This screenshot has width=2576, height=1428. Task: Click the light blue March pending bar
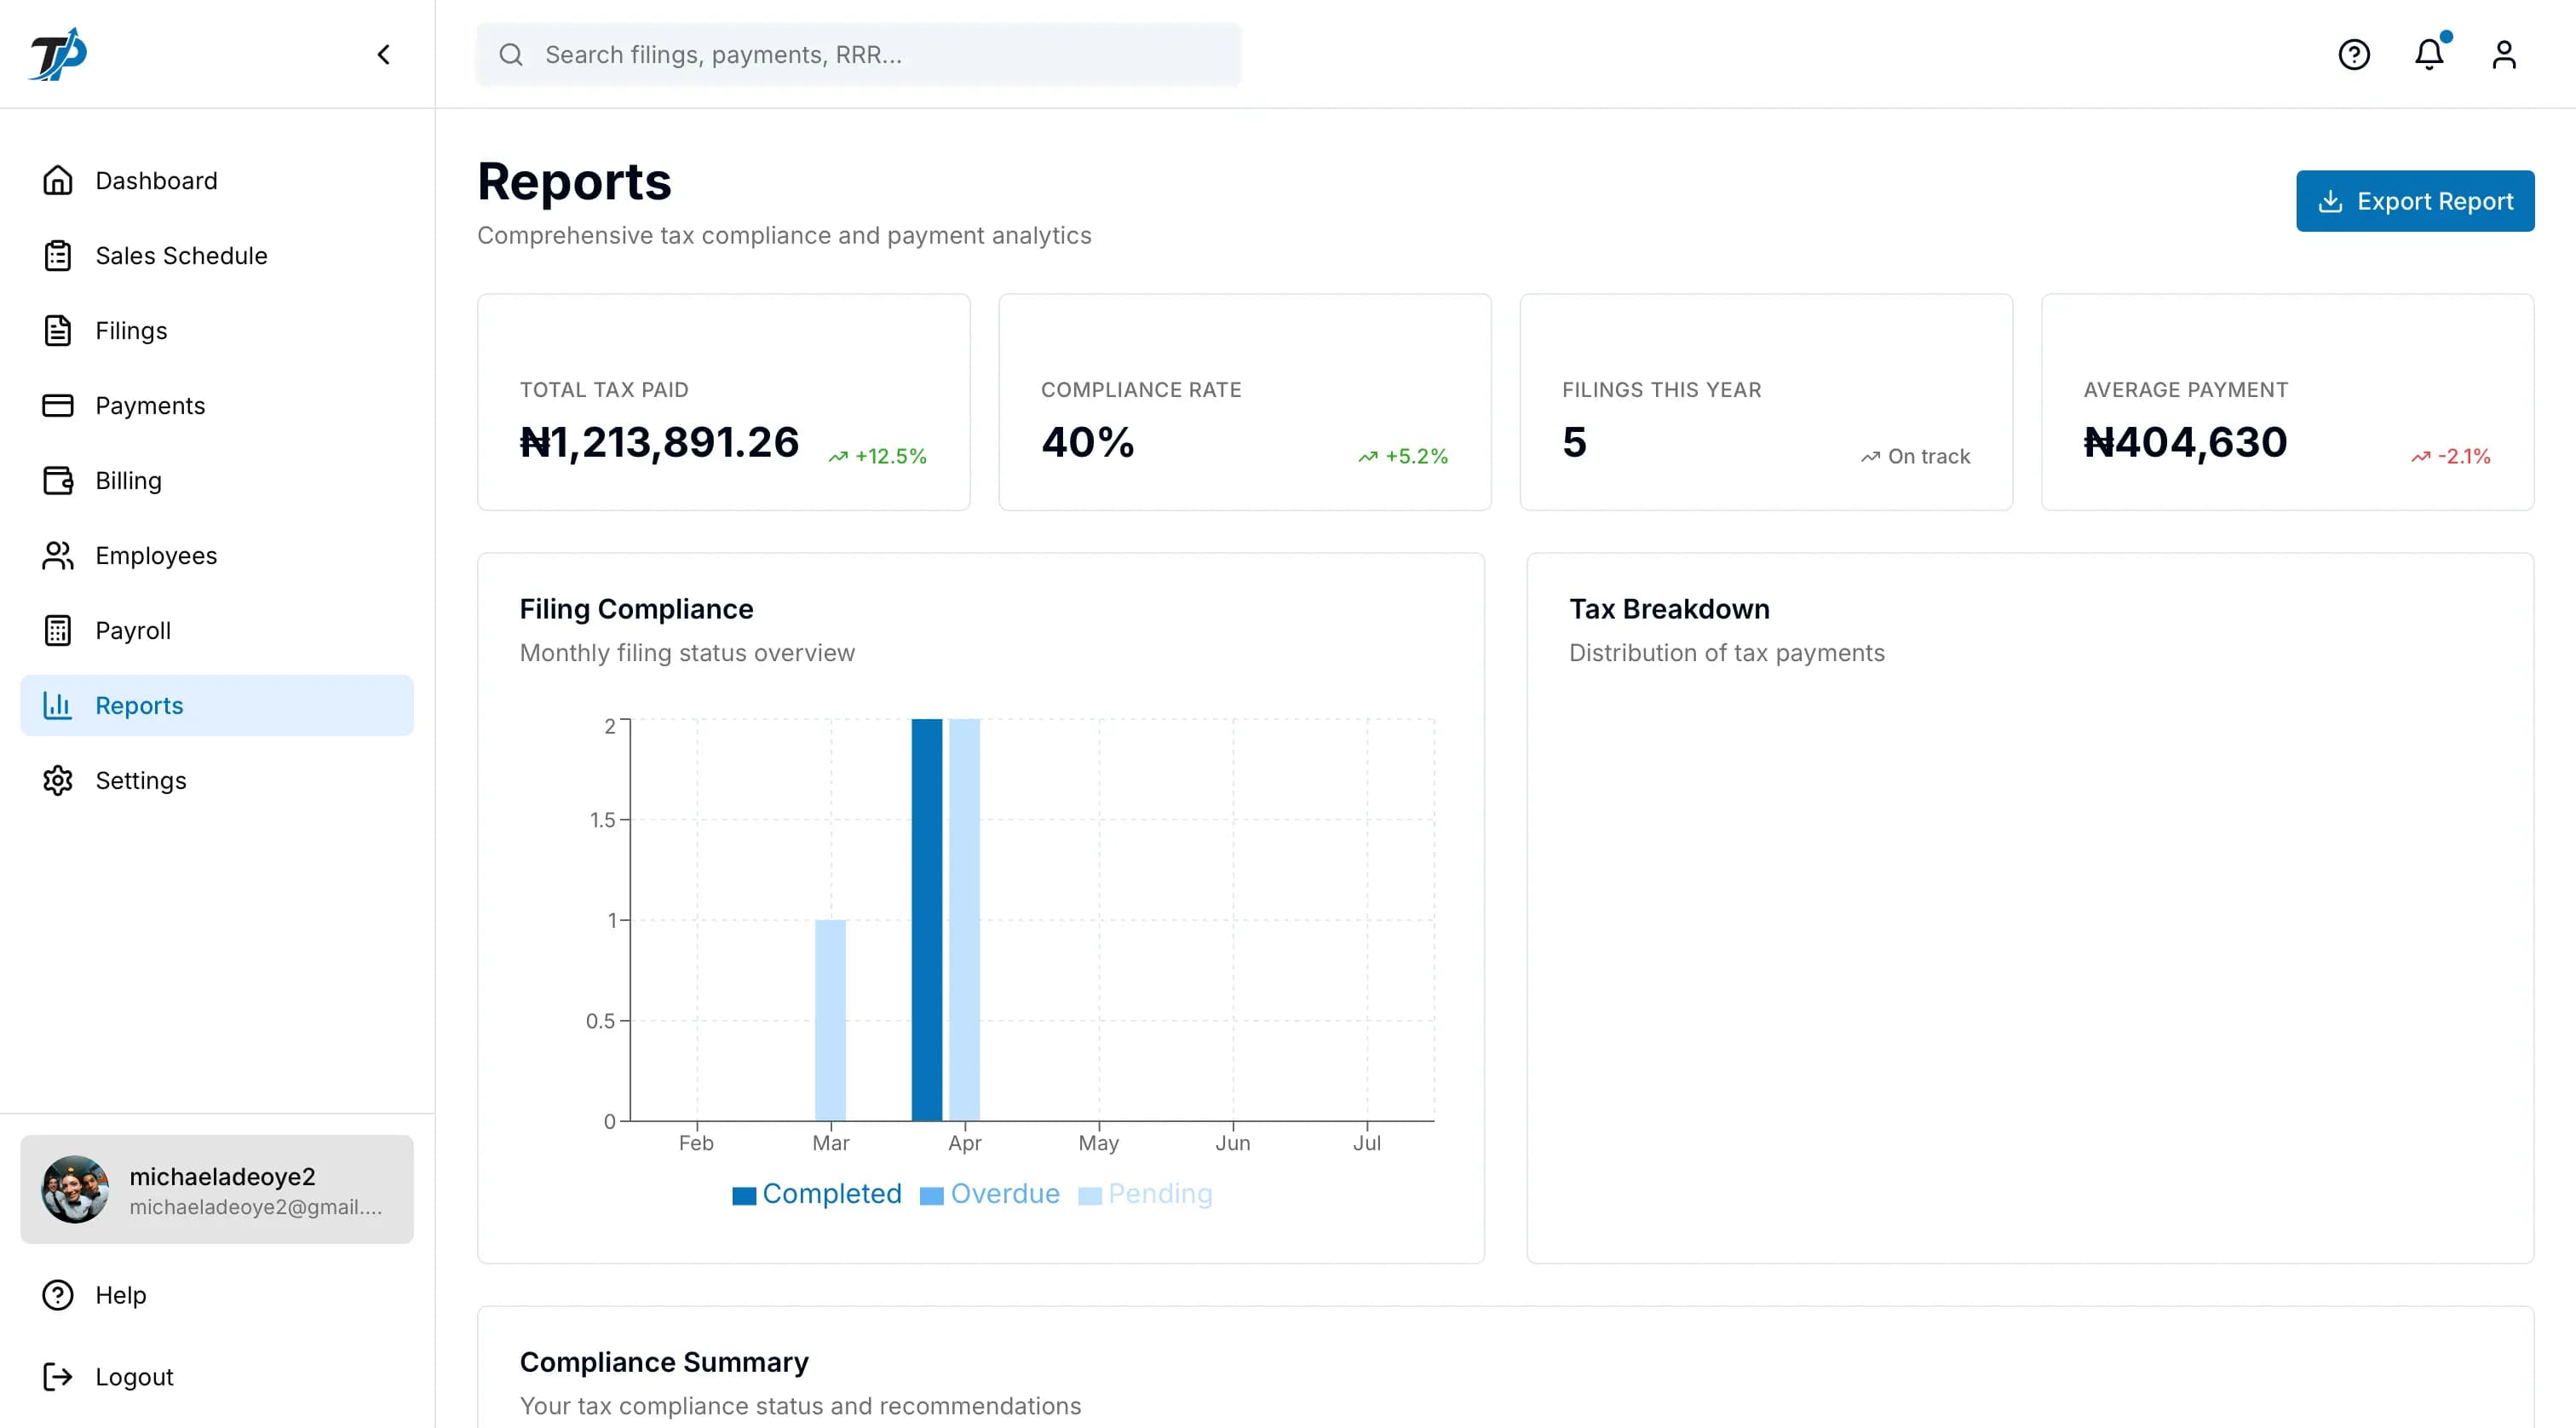(830, 1020)
